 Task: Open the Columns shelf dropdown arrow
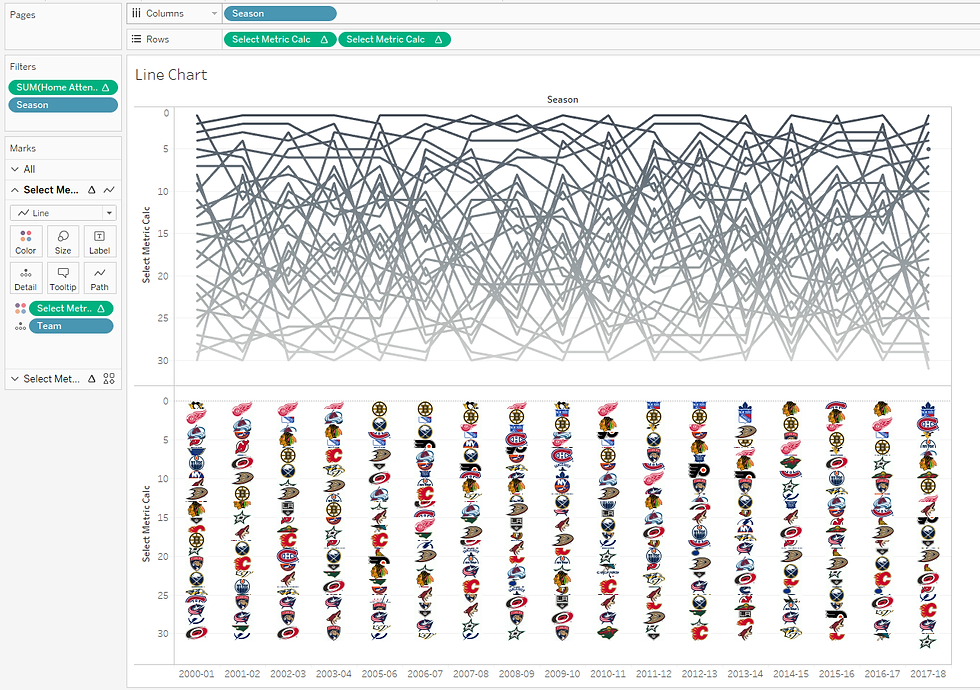tap(214, 13)
